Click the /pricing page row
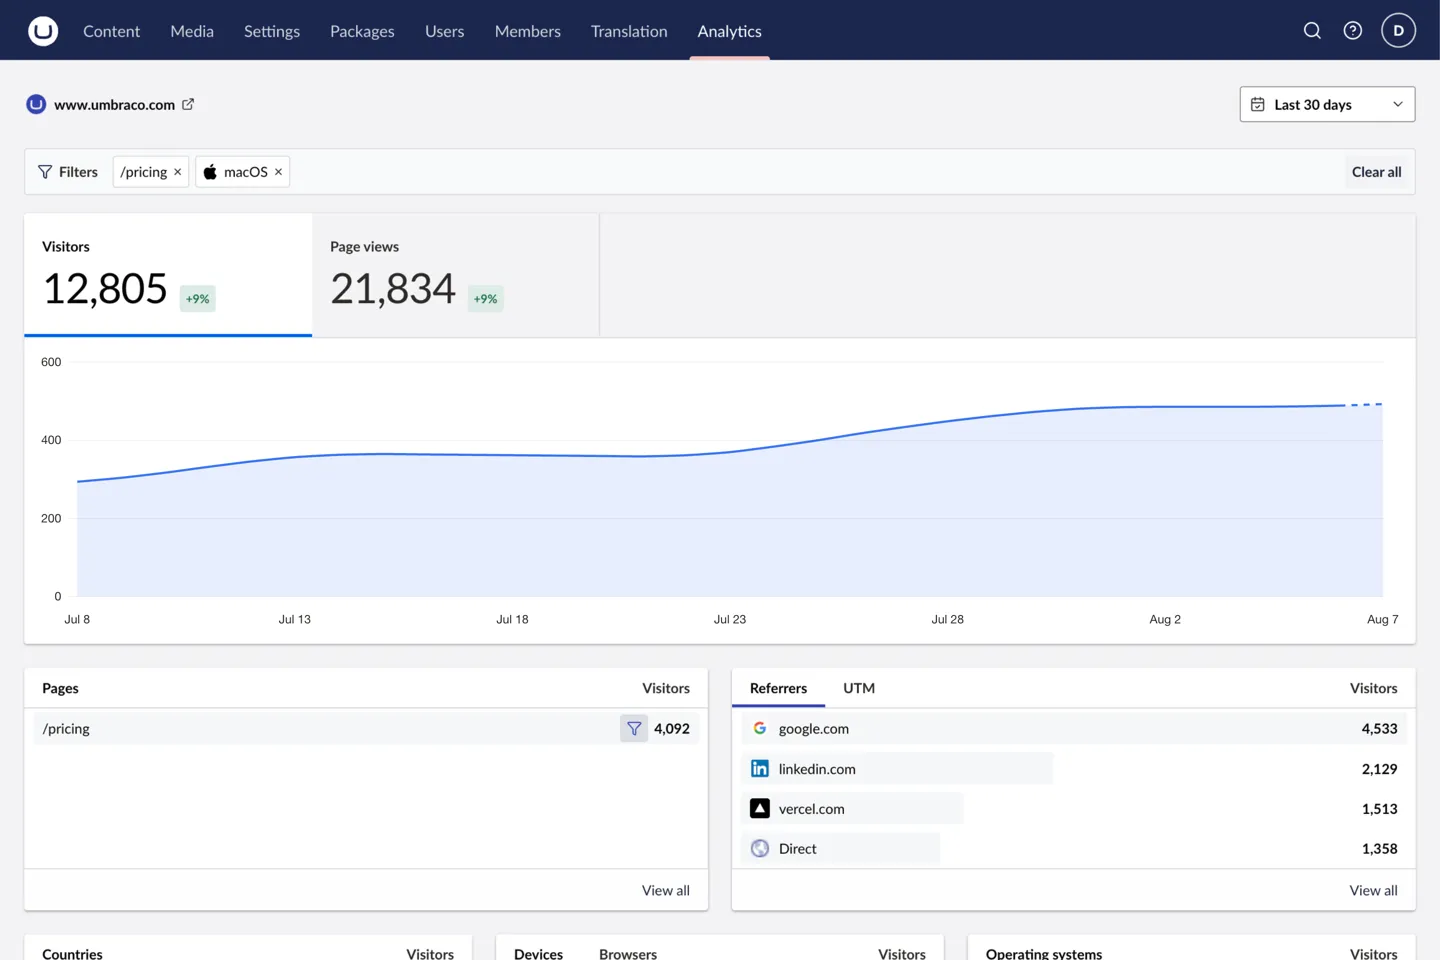The width and height of the screenshot is (1440, 960). 366,729
